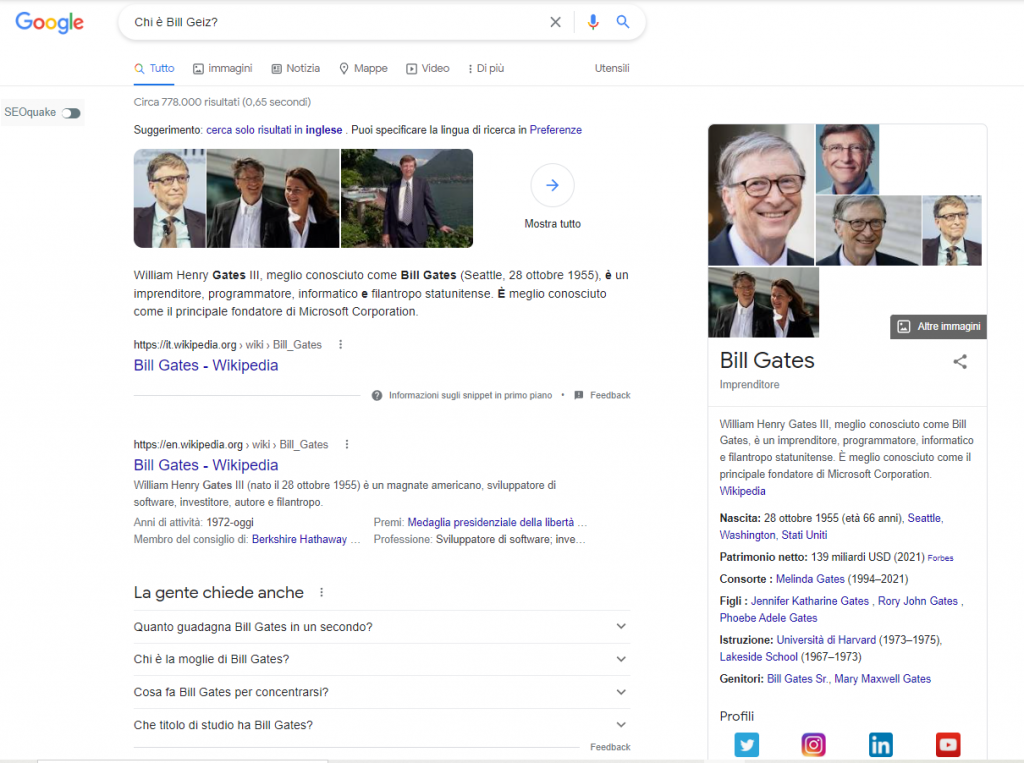Open the Preferenze link

[x=556, y=130]
